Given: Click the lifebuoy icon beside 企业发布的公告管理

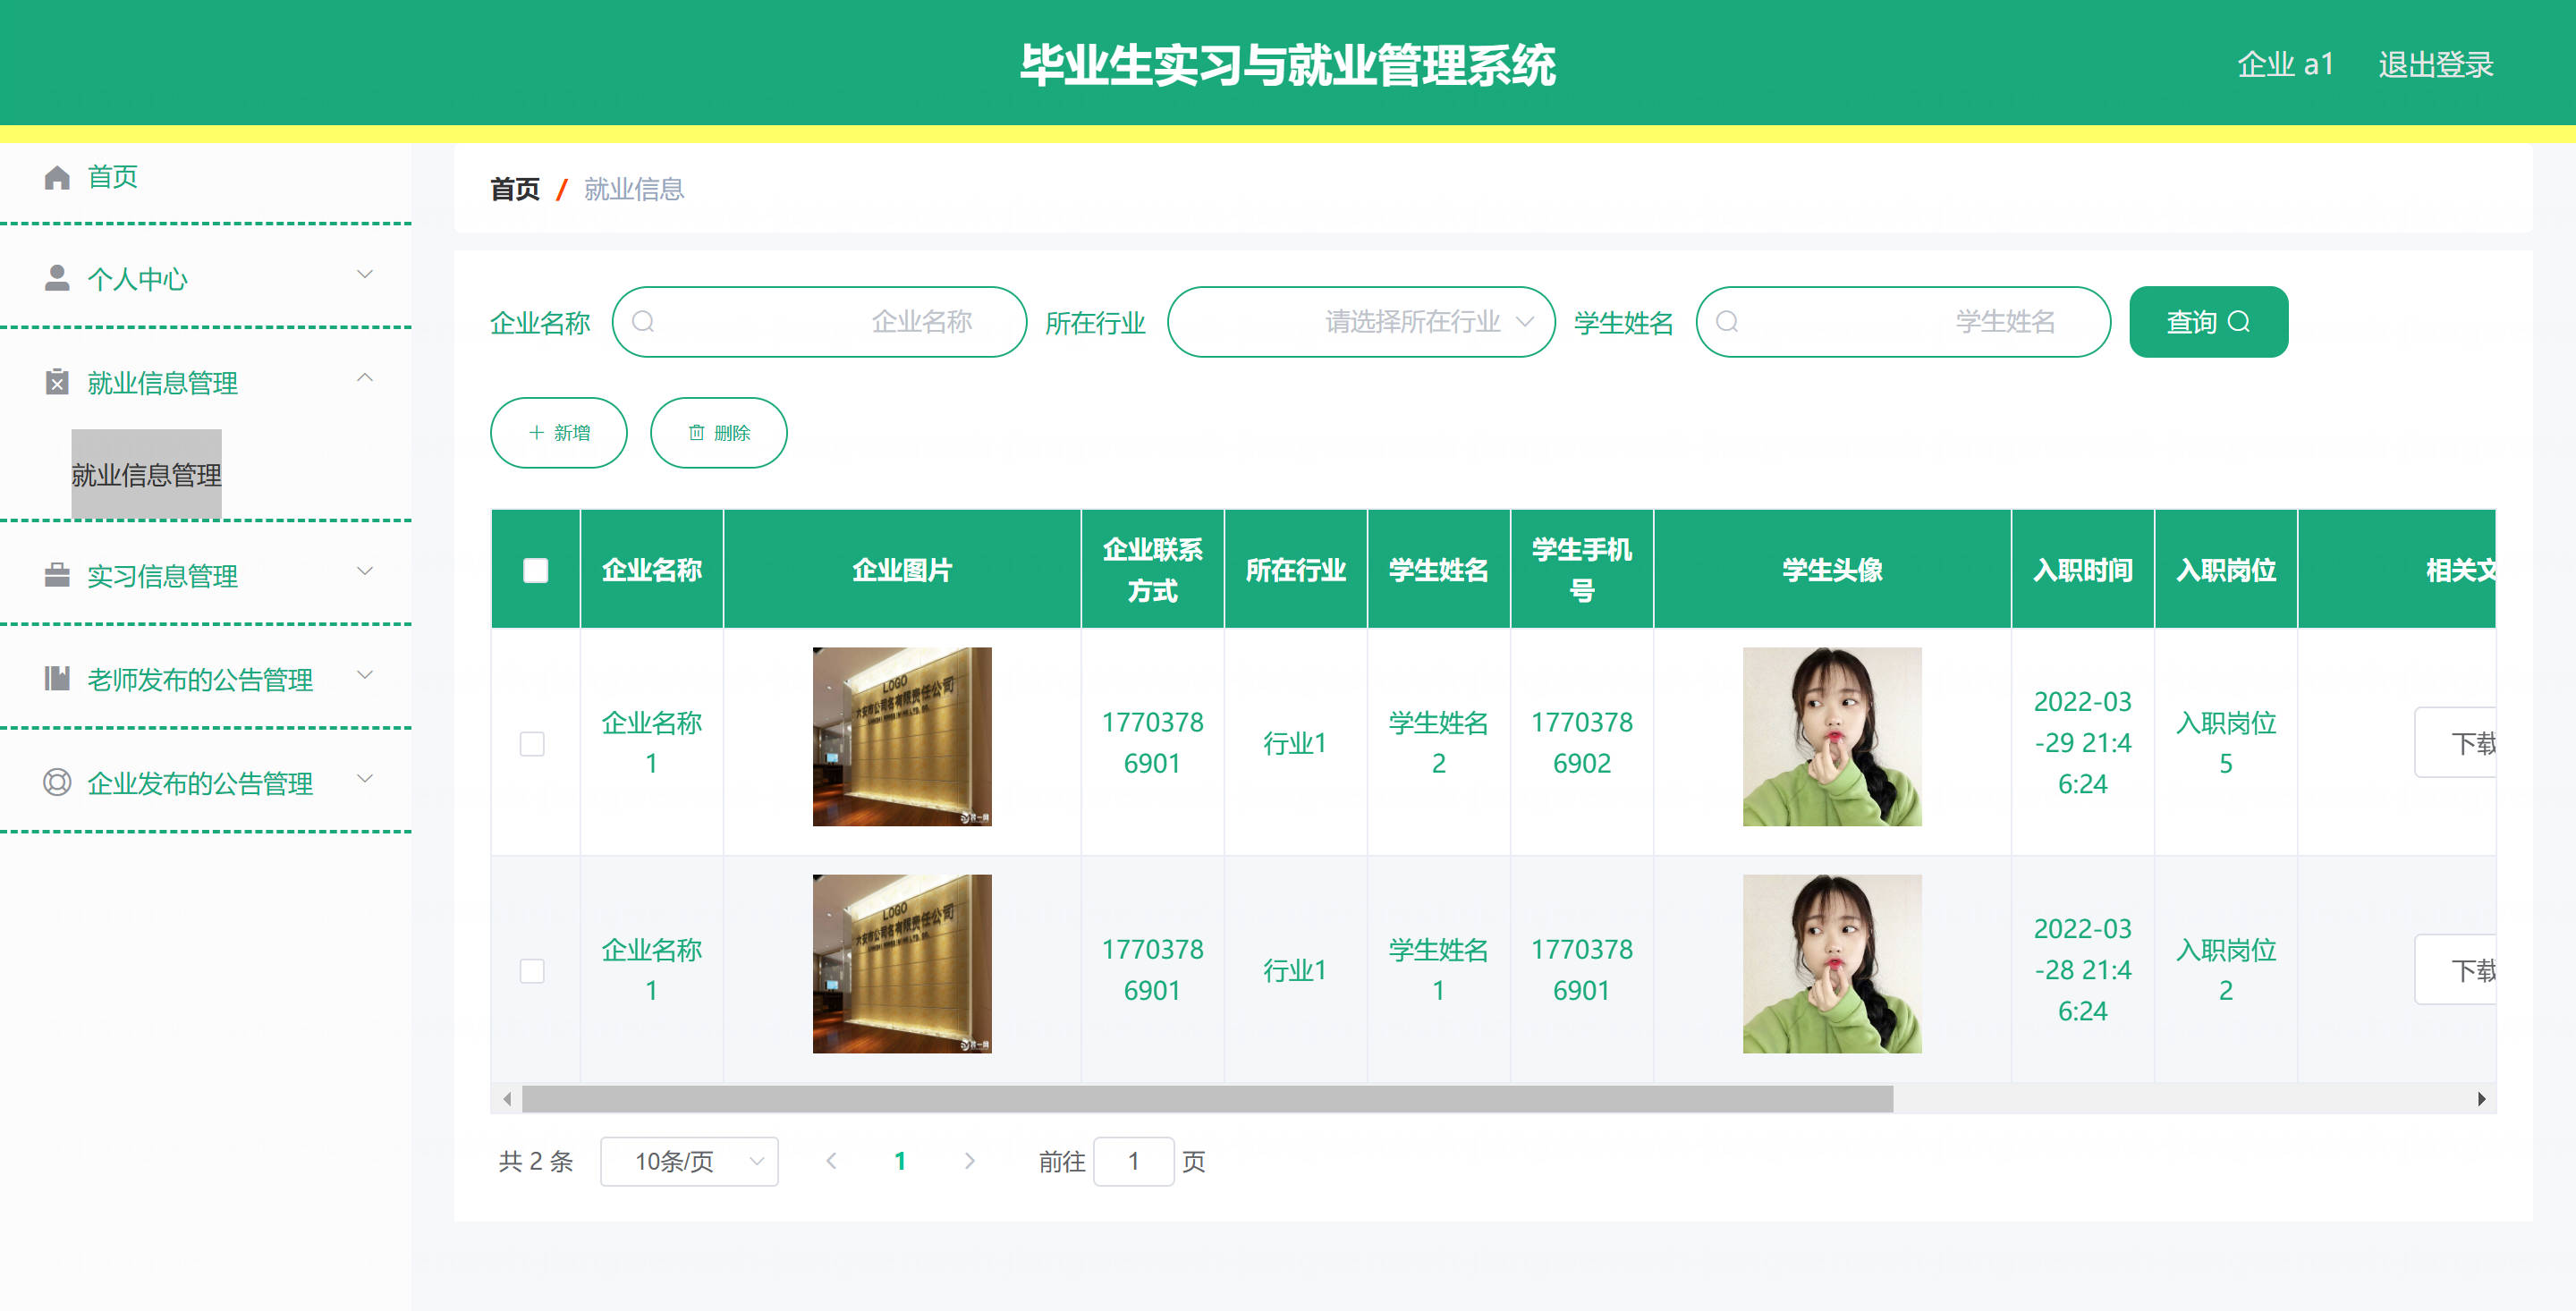Looking at the screenshot, I should [57, 782].
